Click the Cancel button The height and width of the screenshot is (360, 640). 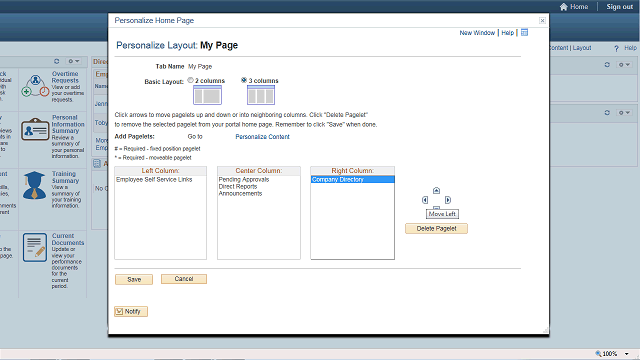click(x=184, y=279)
